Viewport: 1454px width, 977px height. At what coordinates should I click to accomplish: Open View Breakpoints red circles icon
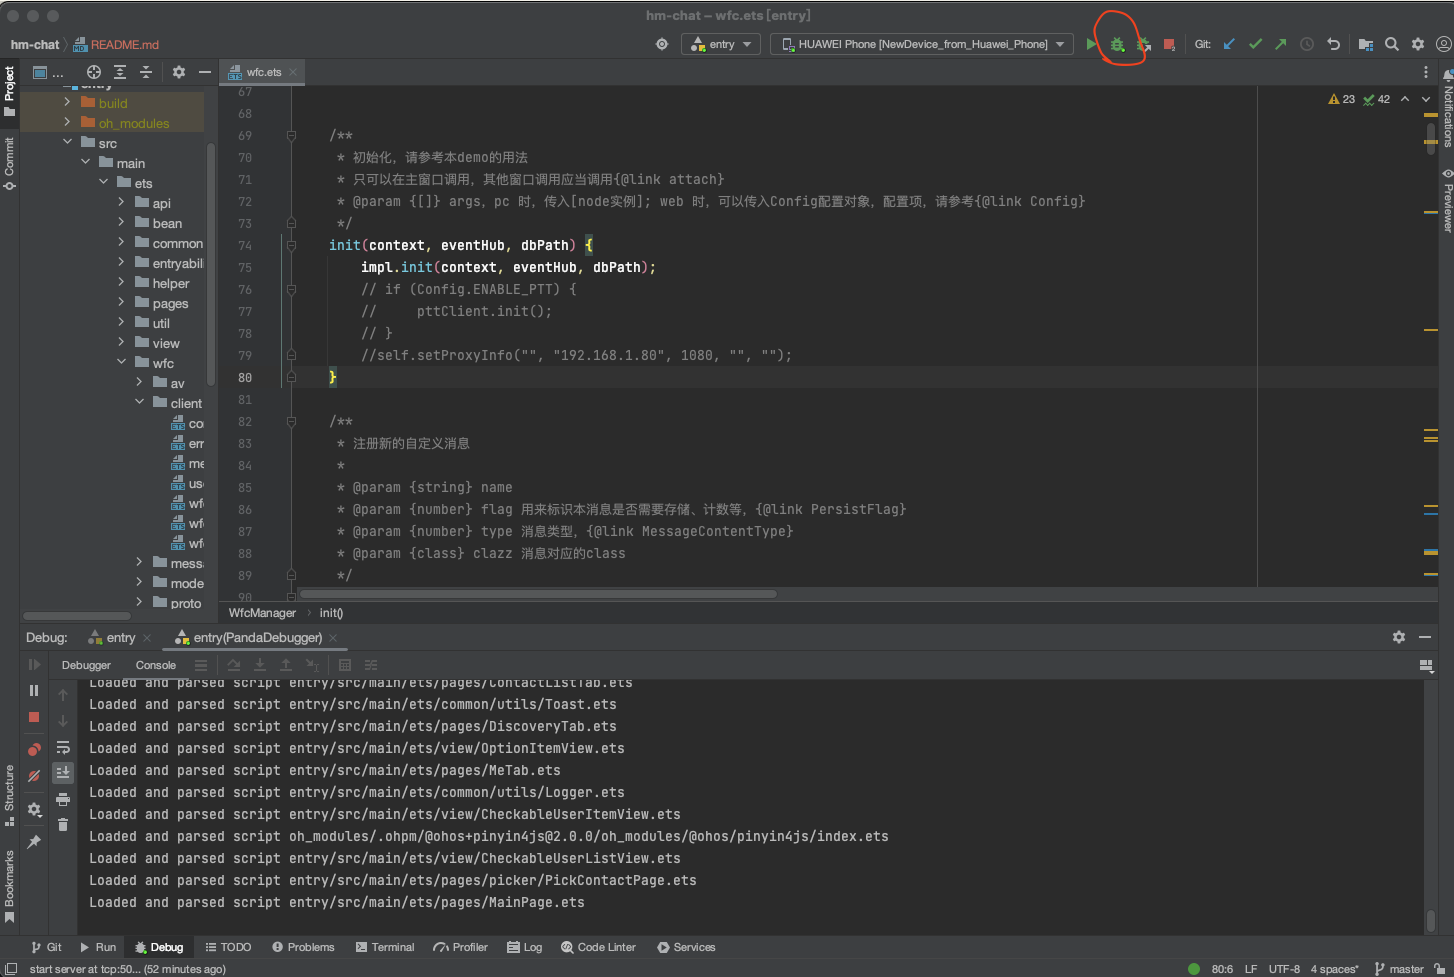34,749
